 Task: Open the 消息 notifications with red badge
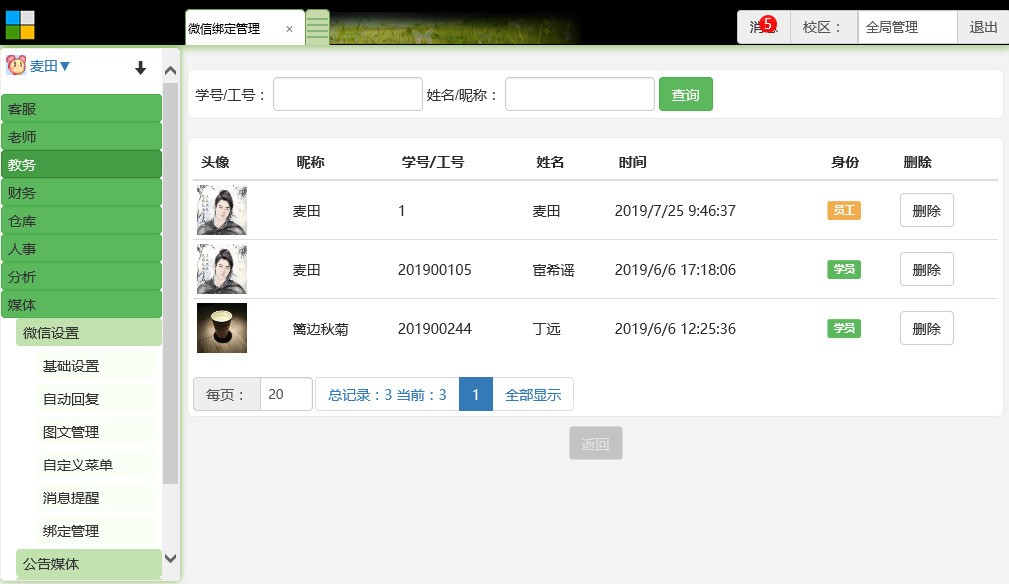click(x=763, y=27)
